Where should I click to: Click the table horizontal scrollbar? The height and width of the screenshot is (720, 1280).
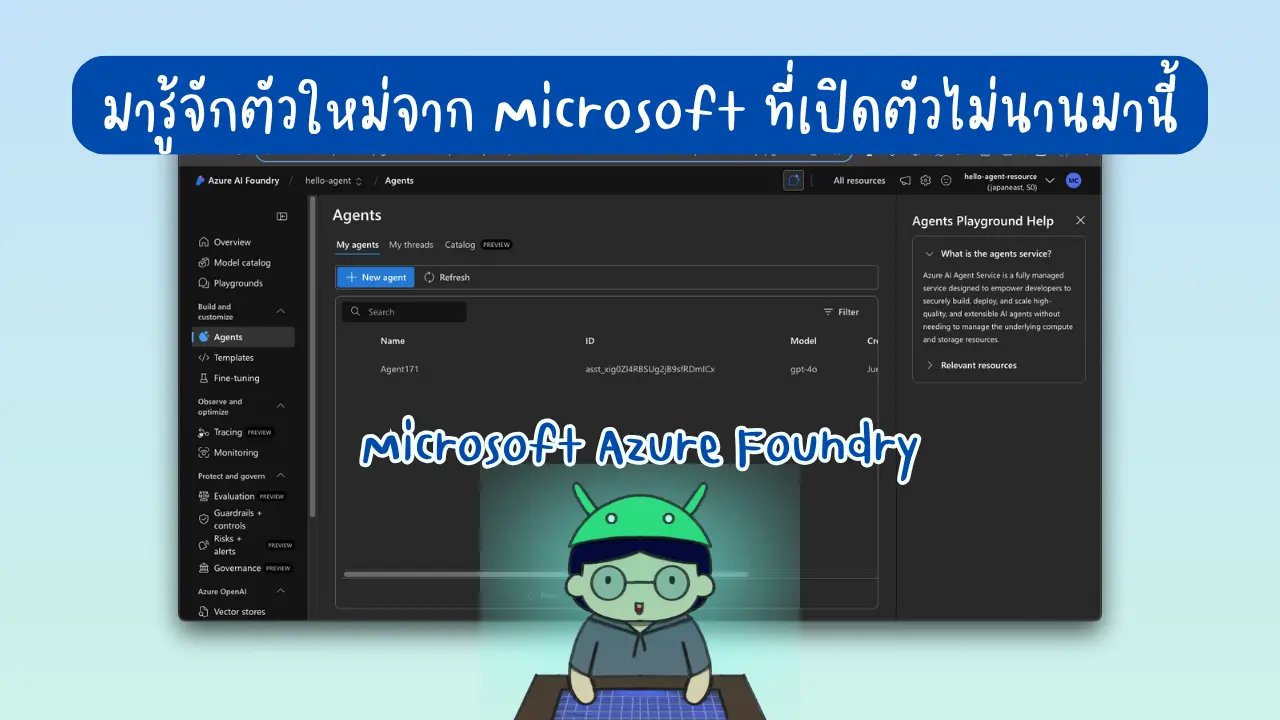(545, 574)
